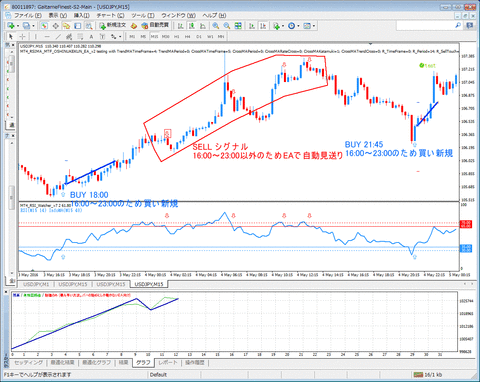The height and width of the screenshot is (382, 480).
Task: Expand the new chart dropdown arrow
Action: click(x=18, y=26)
